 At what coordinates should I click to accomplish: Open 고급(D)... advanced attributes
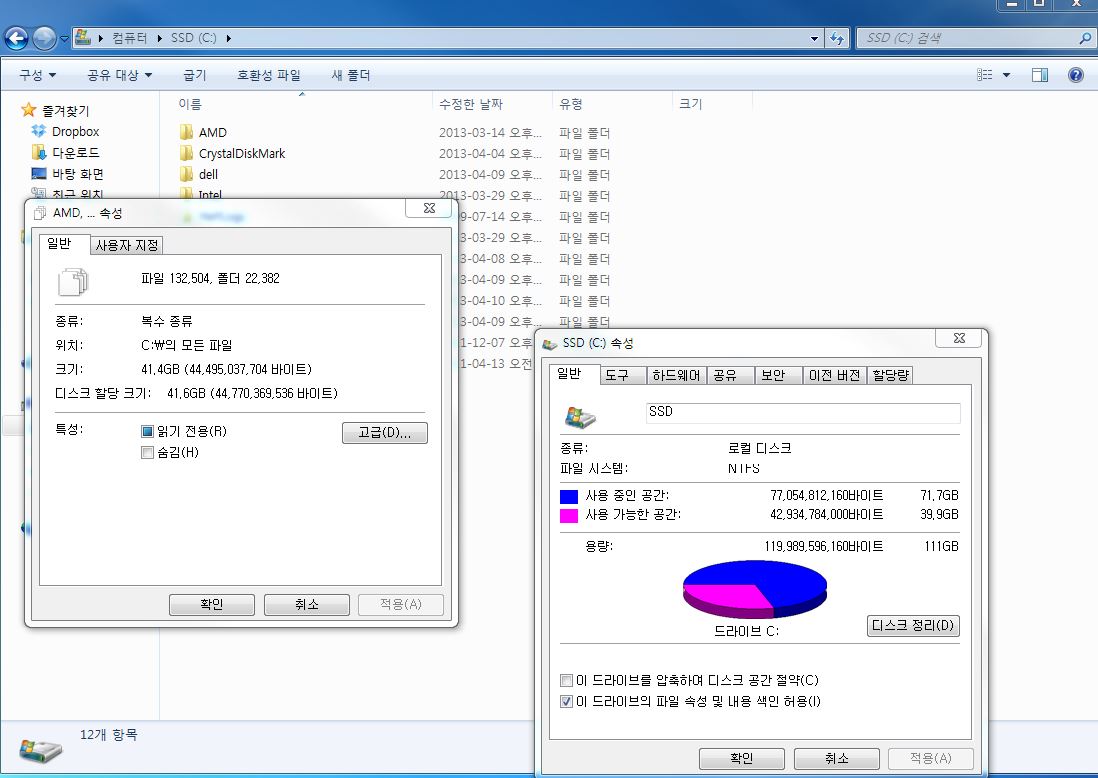click(384, 432)
